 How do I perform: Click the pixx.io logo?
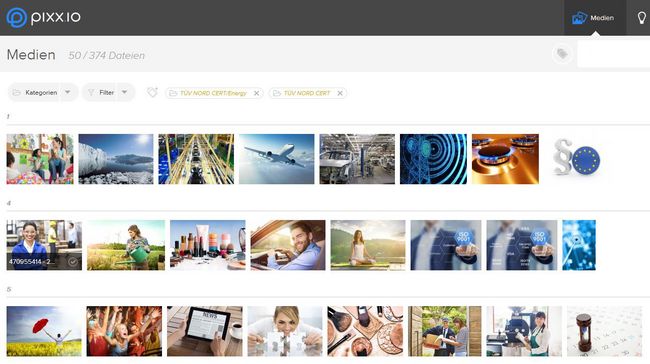44,17
